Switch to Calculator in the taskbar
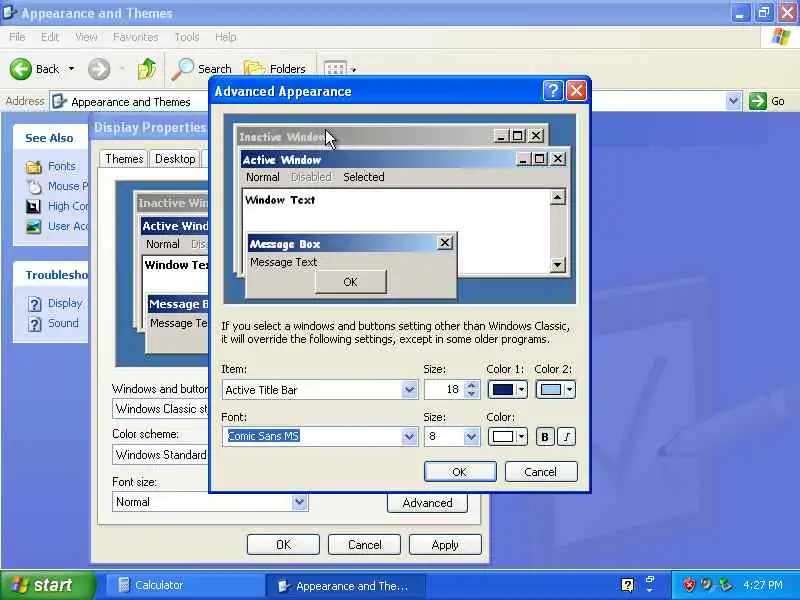This screenshot has height=600, width=800. 185,585
